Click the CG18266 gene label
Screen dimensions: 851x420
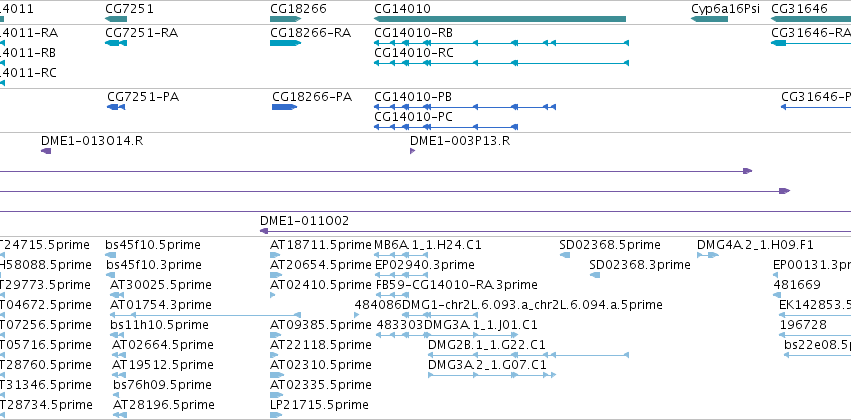coord(299,9)
